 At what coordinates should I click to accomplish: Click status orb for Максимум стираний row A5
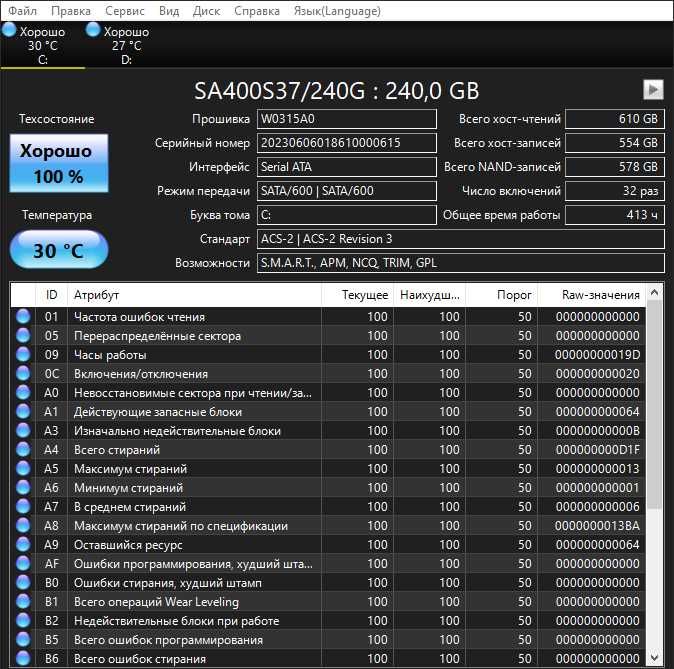coord(23,469)
